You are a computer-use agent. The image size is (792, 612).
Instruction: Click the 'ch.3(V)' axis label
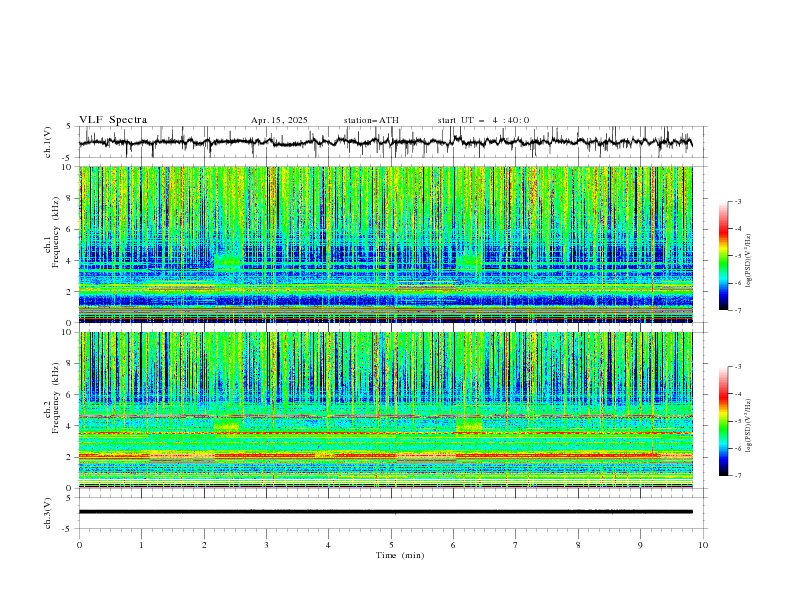[48, 513]
